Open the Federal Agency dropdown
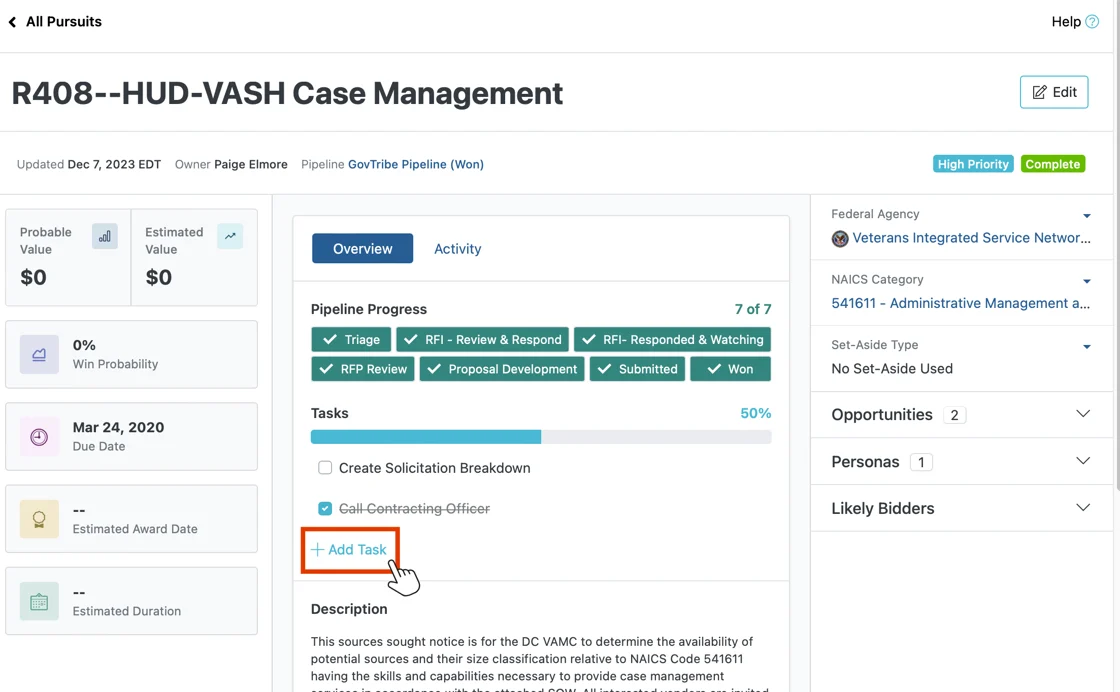 [x=1087, y=214]
